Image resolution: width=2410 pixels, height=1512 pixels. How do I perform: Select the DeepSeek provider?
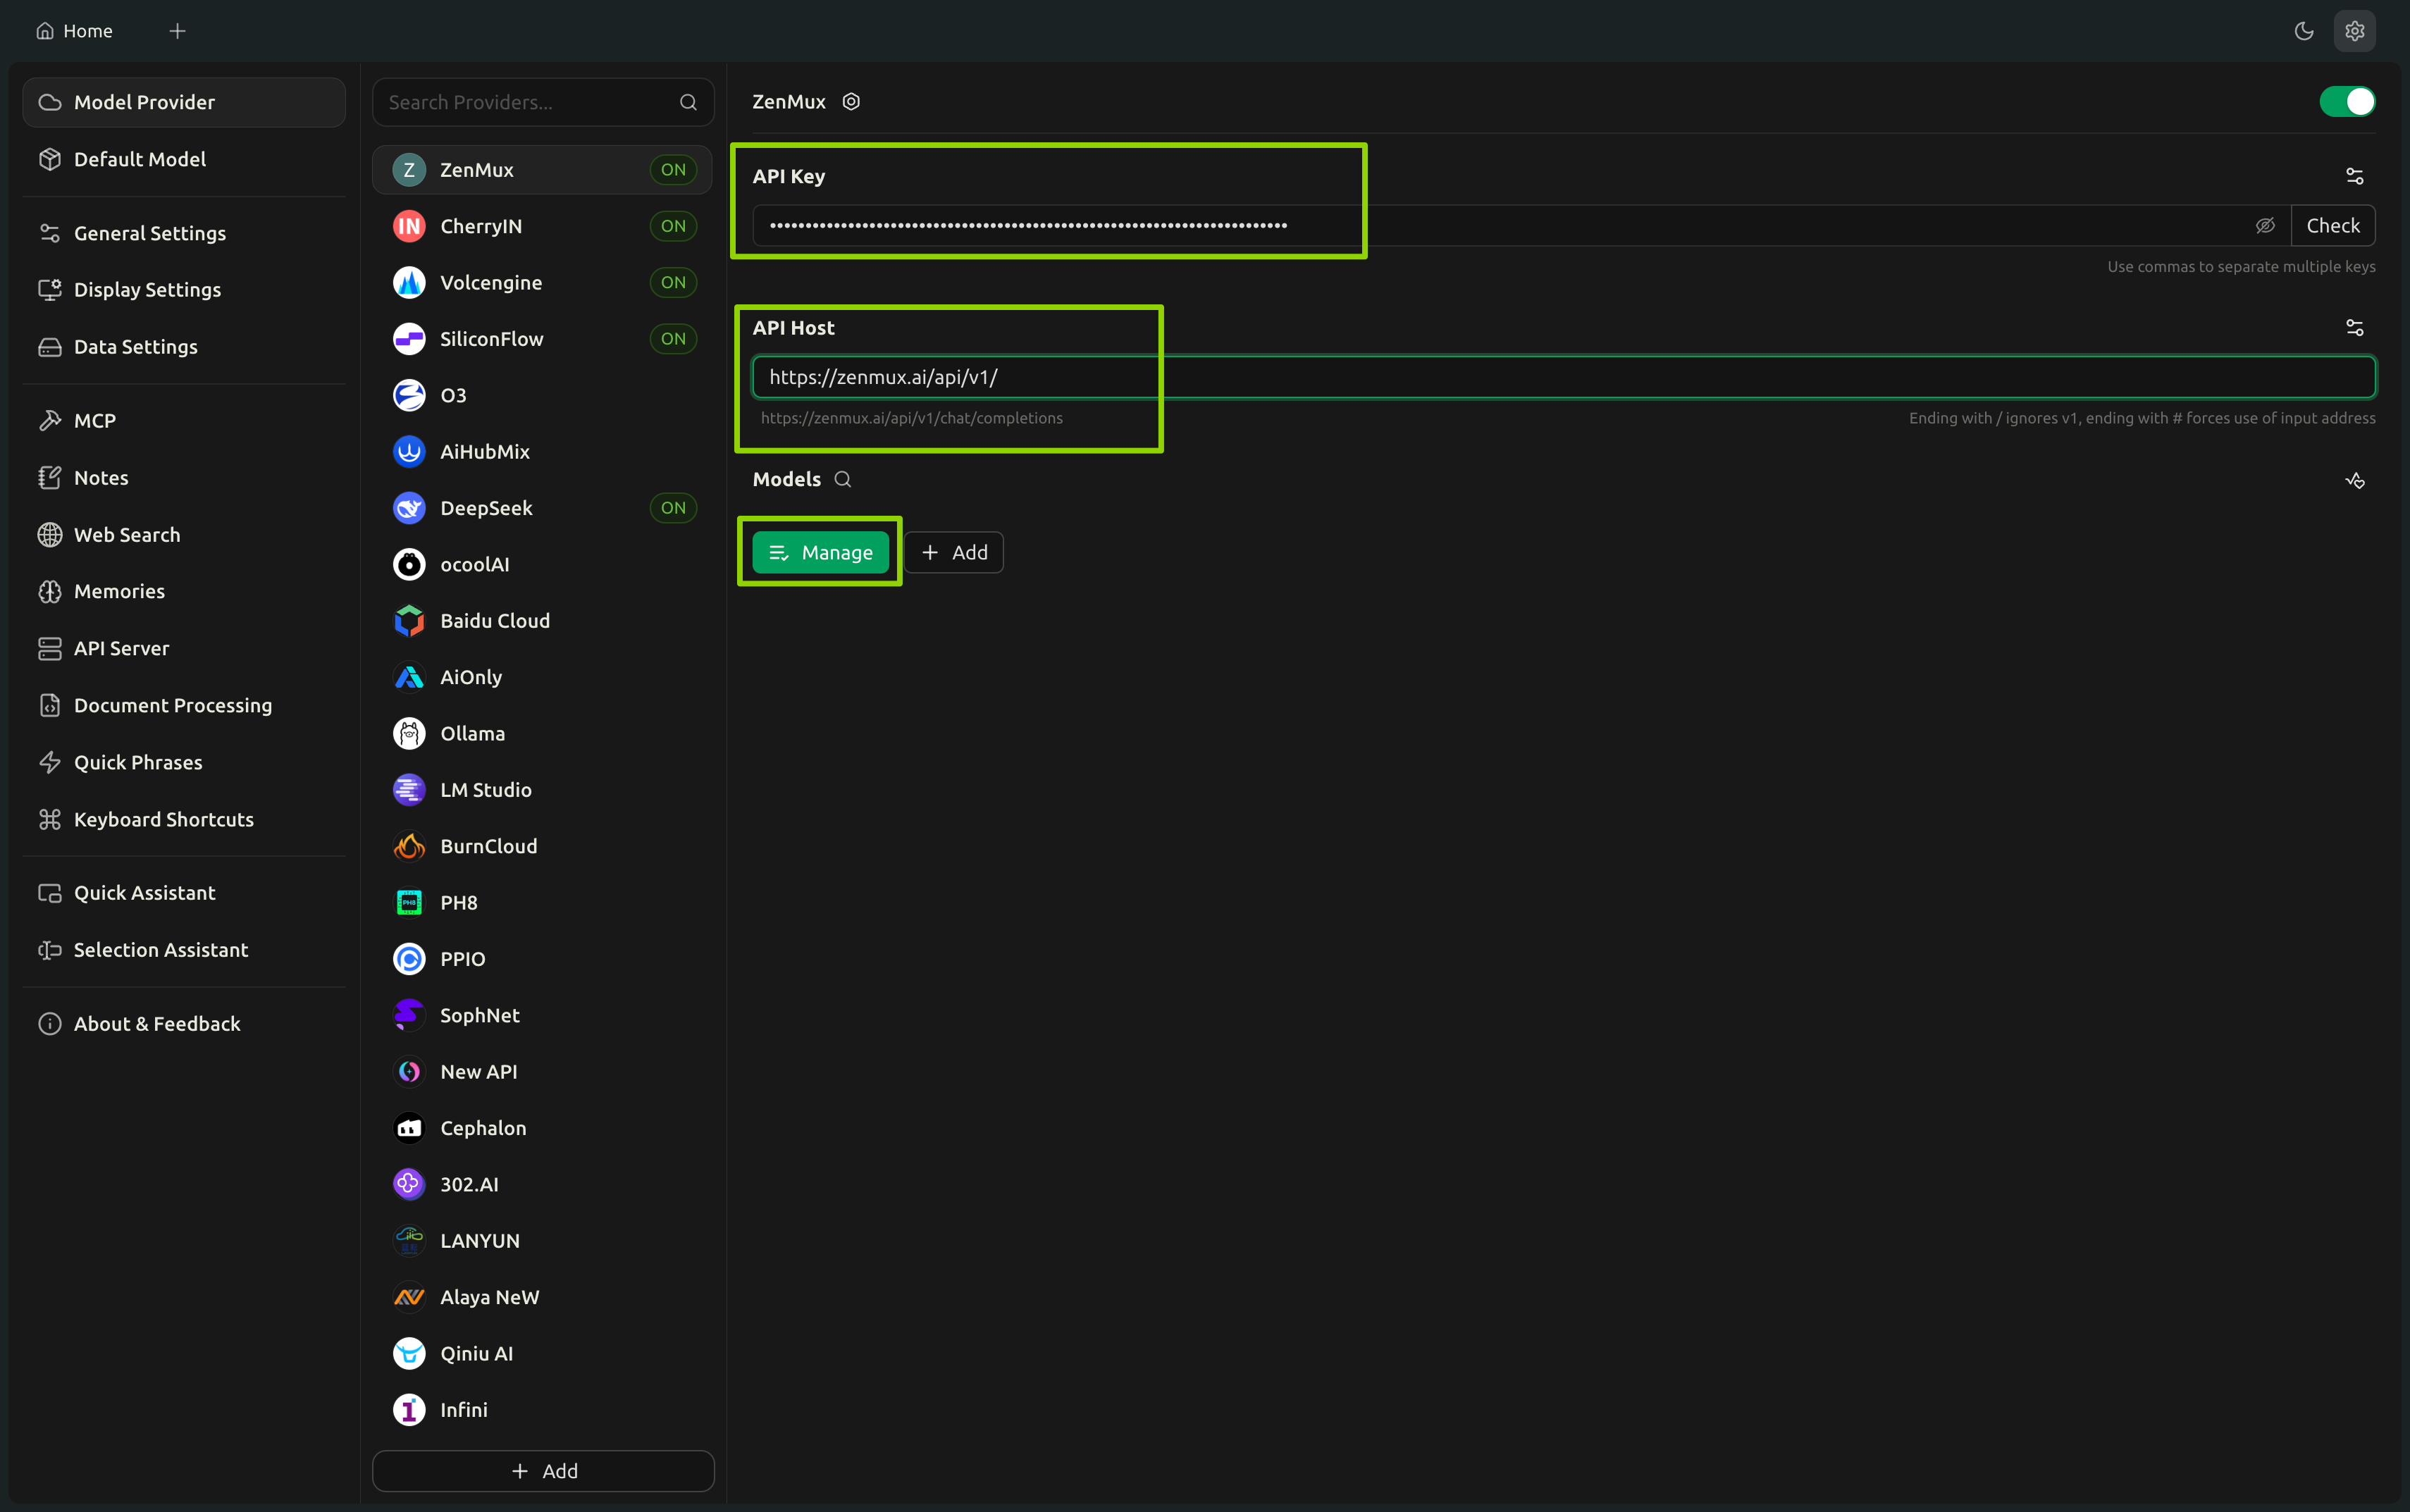click(542, 508)
